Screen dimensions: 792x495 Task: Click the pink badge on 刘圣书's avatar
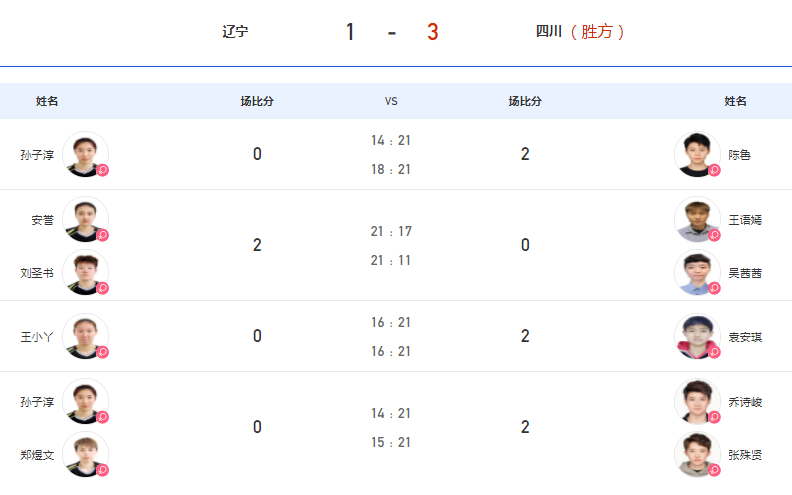pyautogui.click(x=103, y=288)
